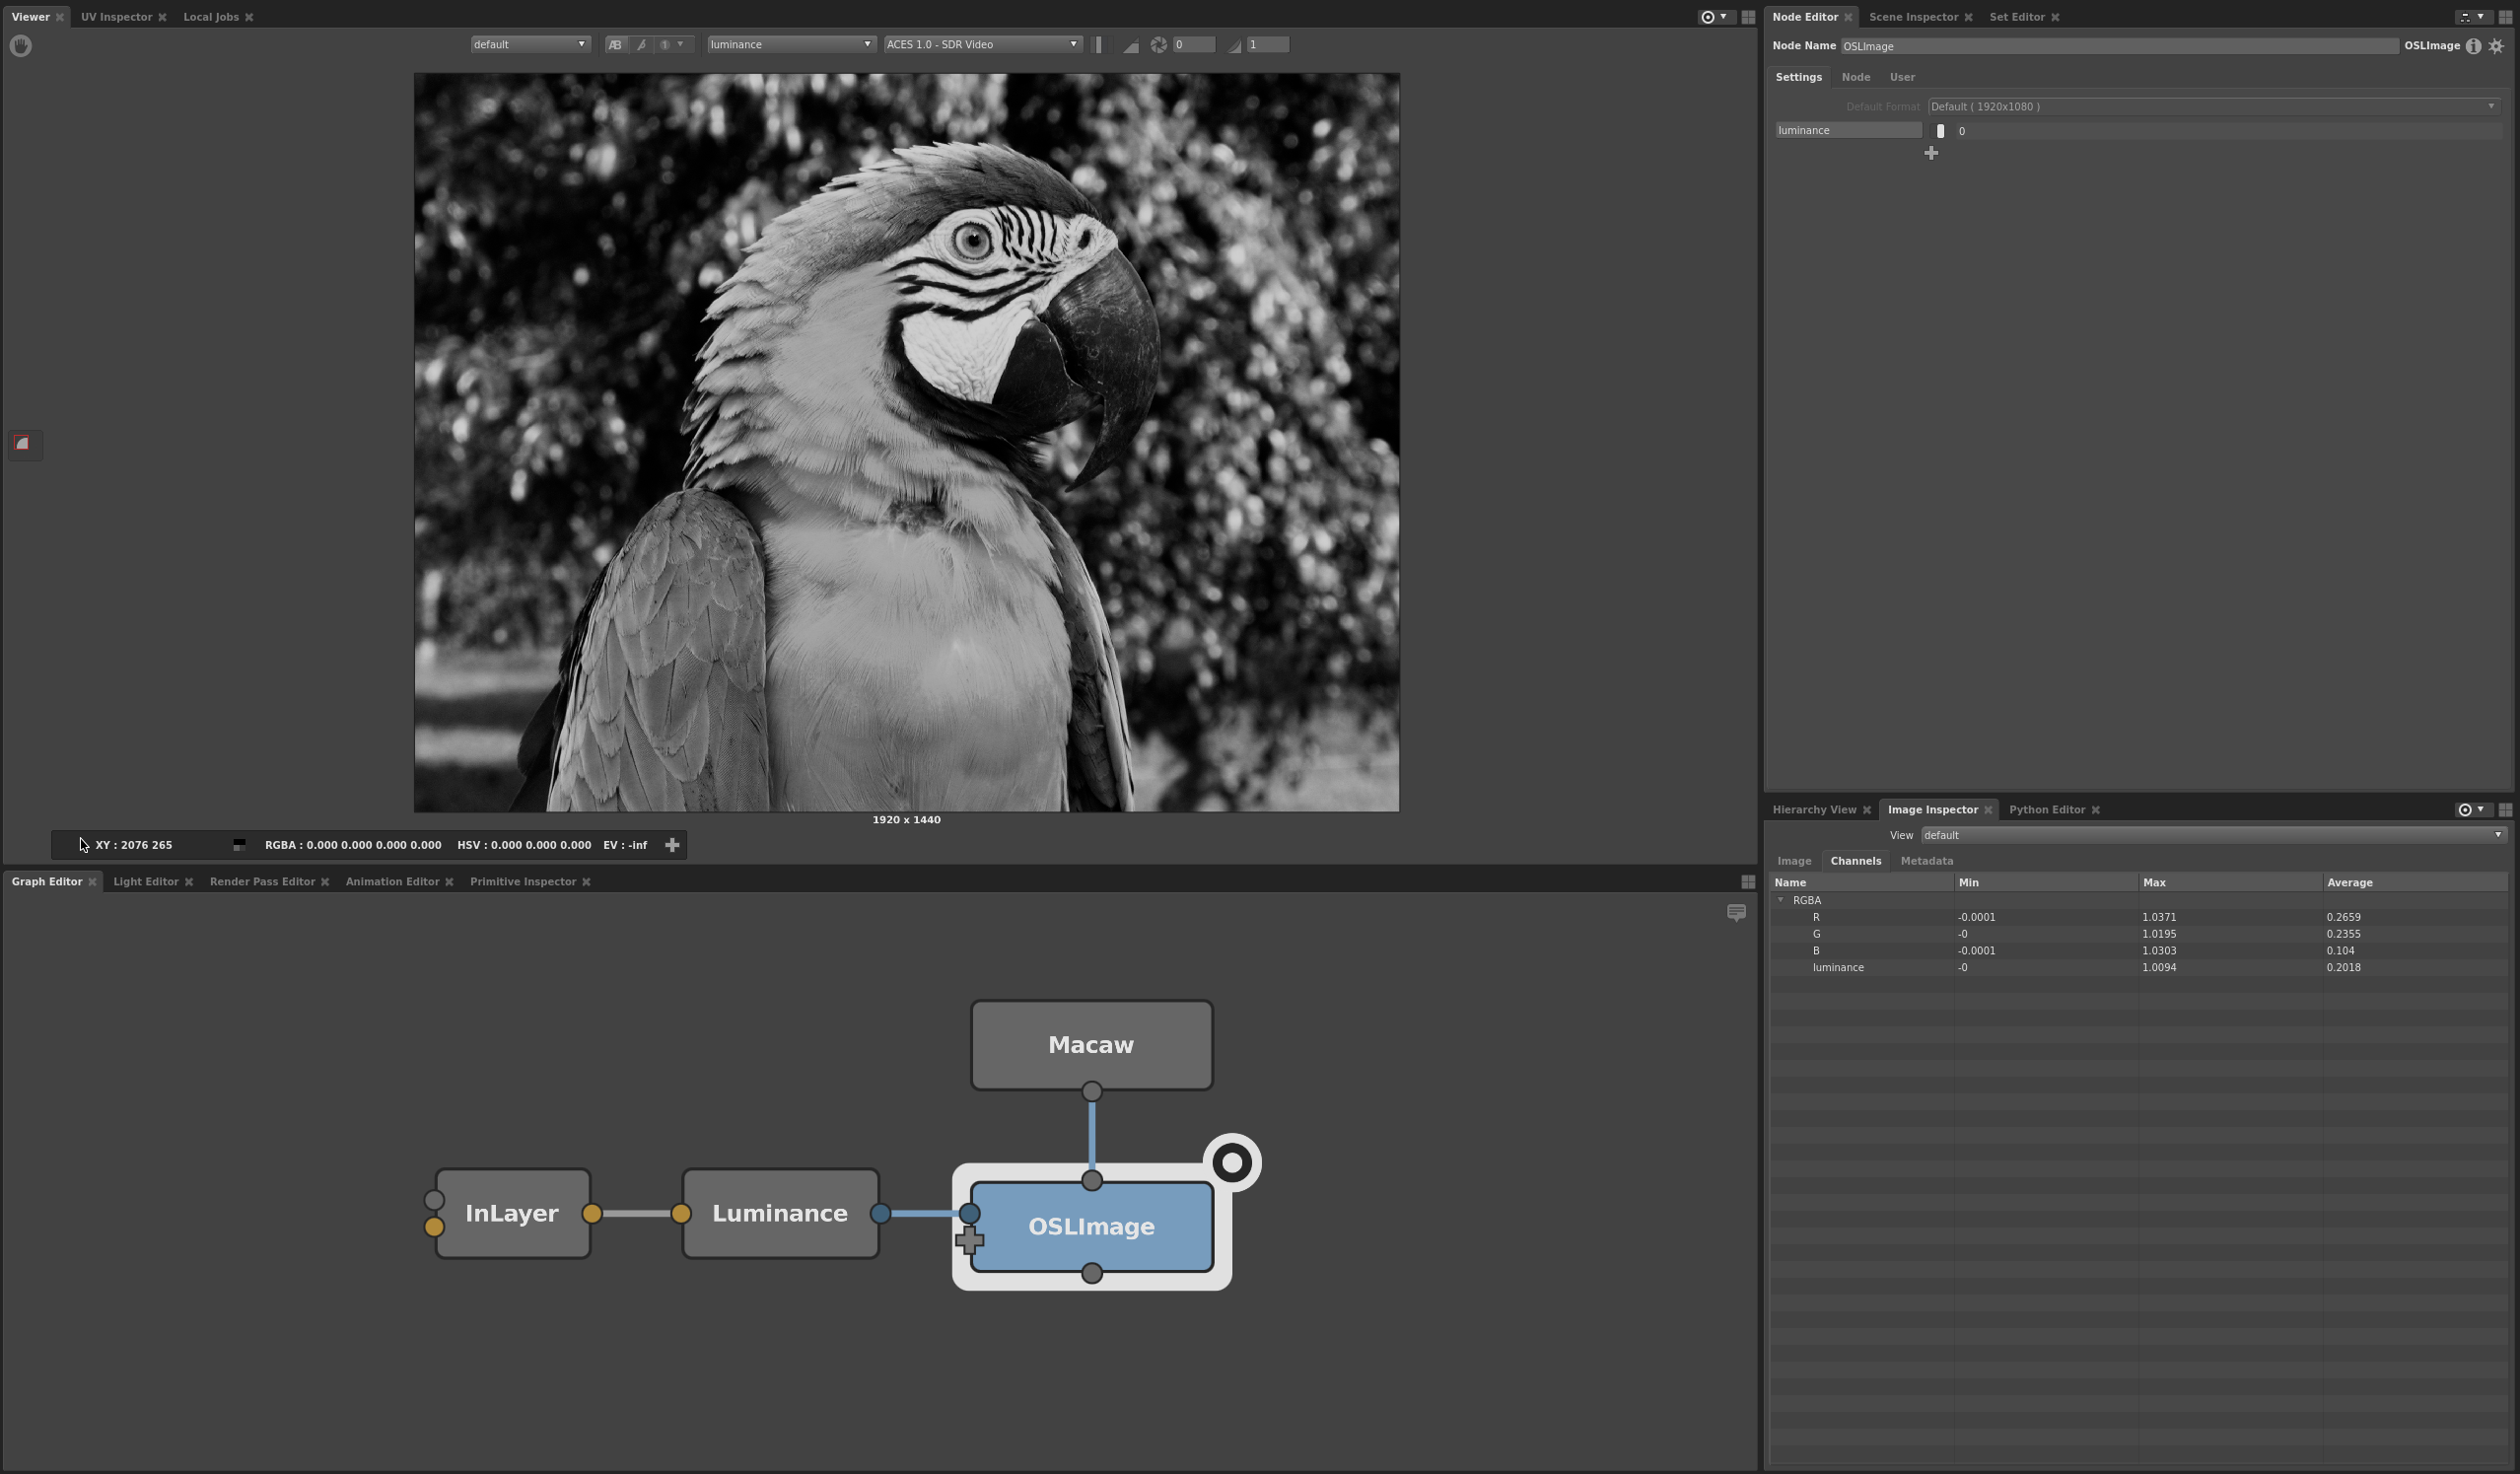Toggle solo channel bars in viewer
This screenshot has height=1474, width=2520.
point(1098,45)
